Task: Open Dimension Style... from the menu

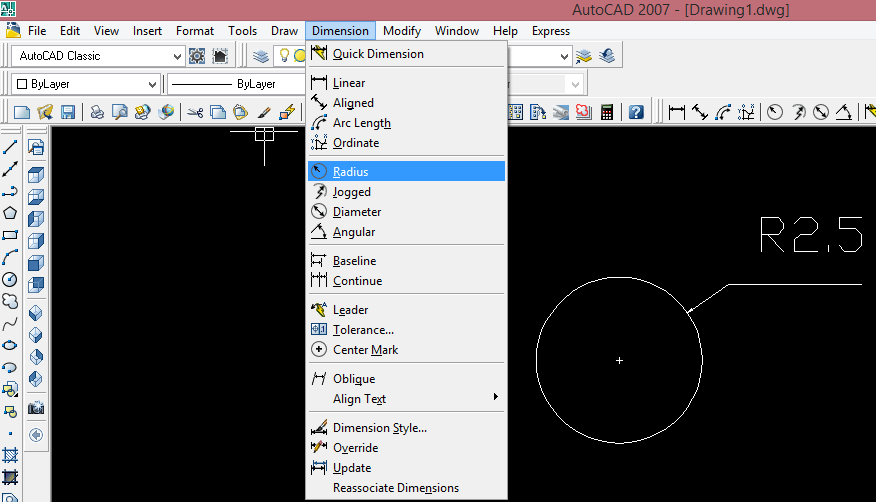Action: click(x=407, y=428)
